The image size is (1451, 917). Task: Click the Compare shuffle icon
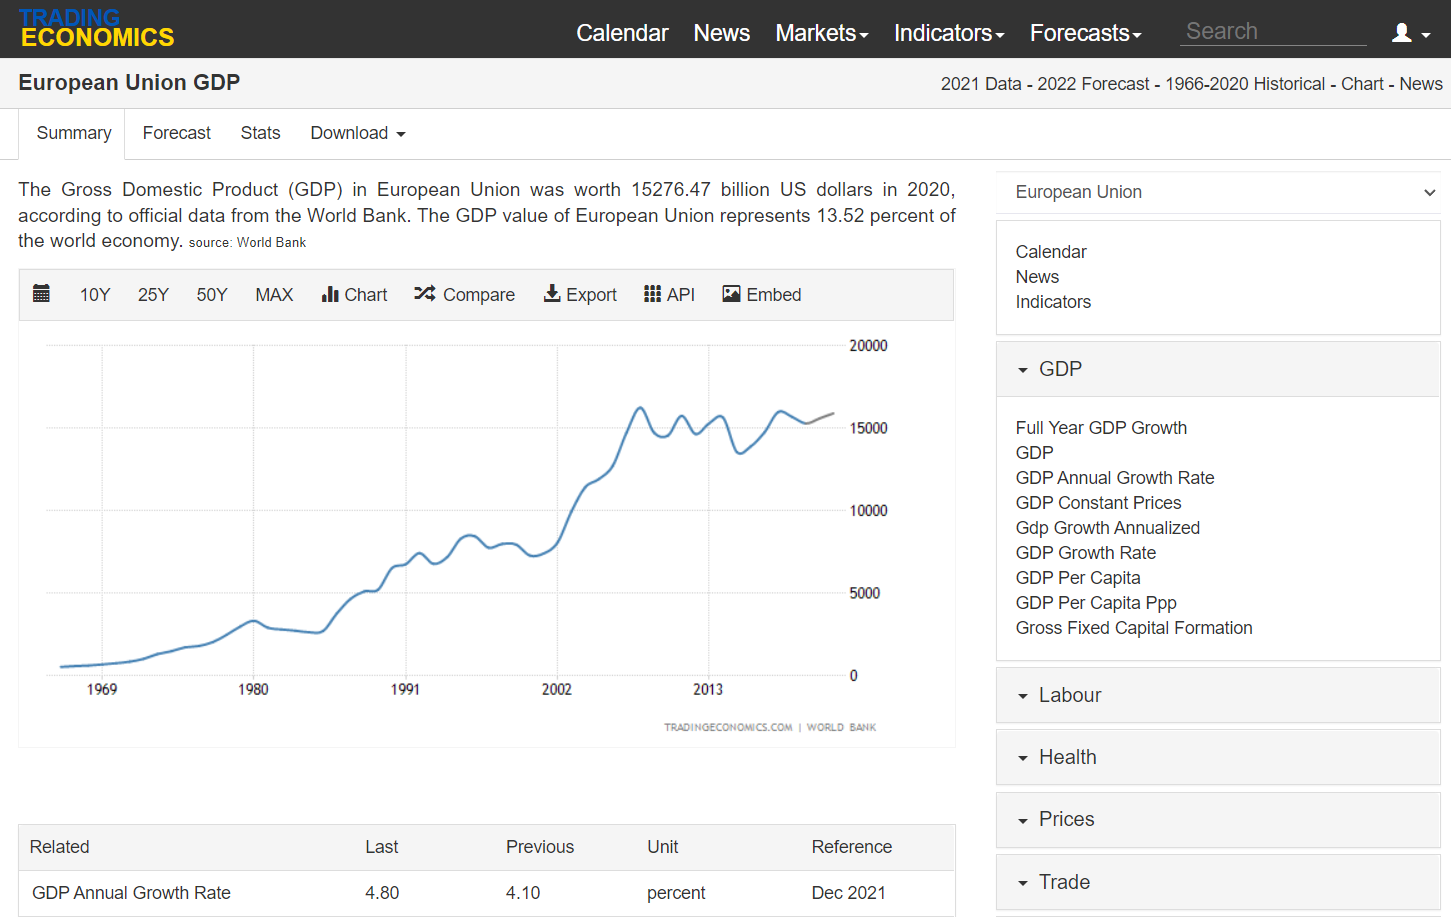click(x=425, y=294)
